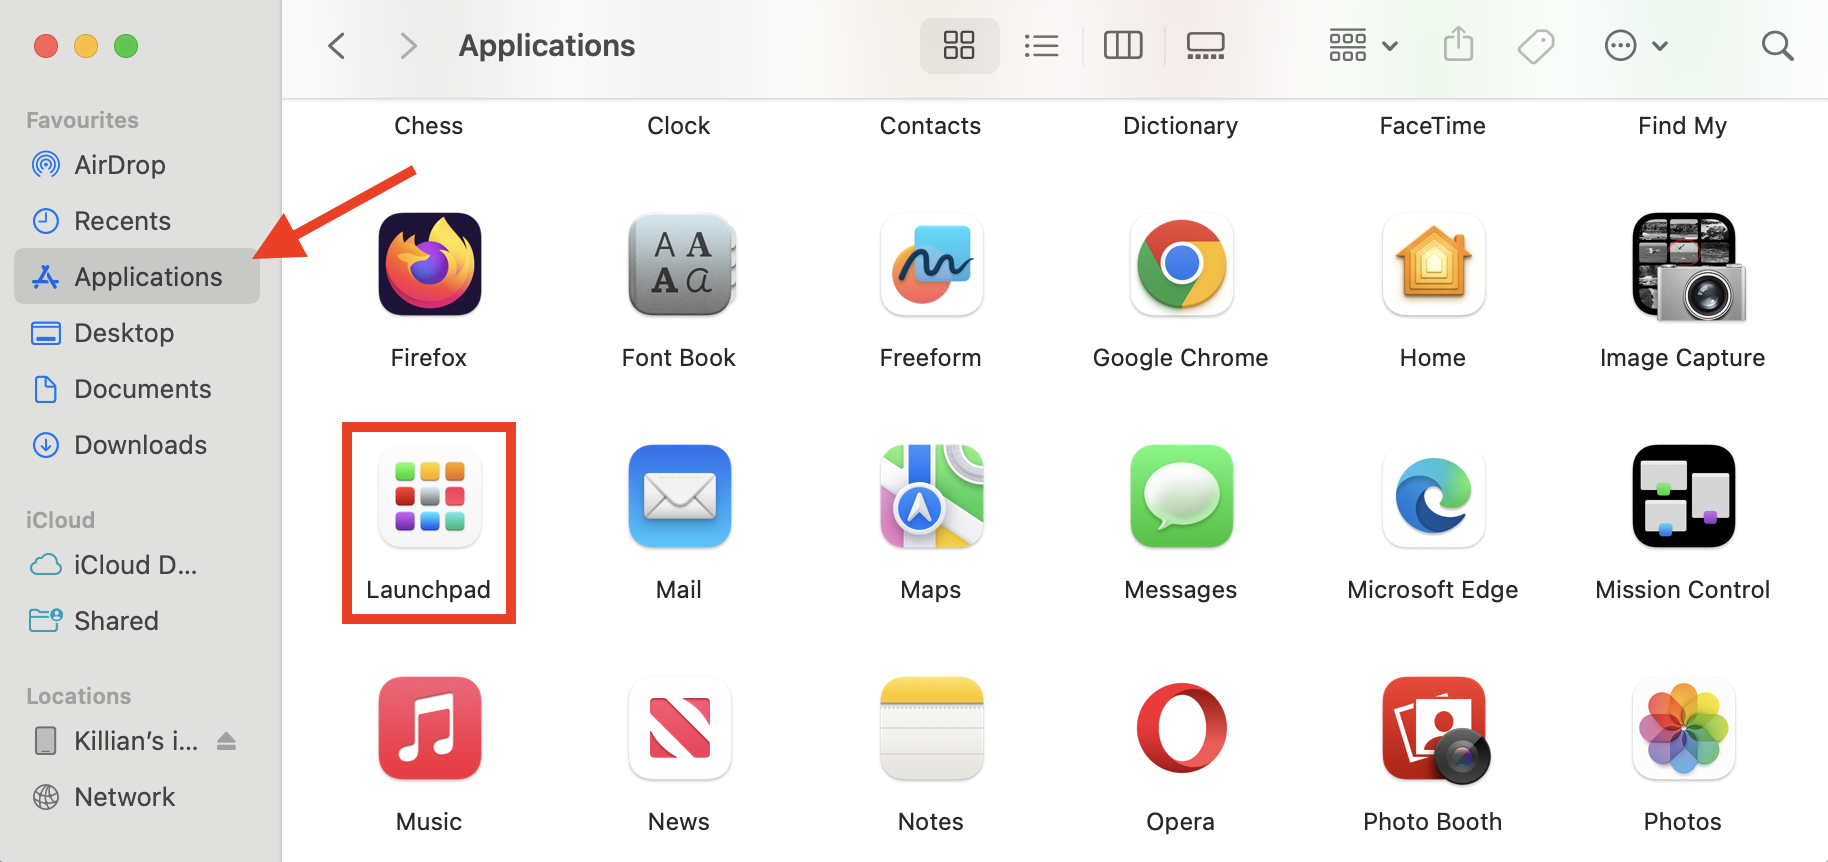Select the Font Book app icon
The image size is (1828, 862).
click(681, 264)
